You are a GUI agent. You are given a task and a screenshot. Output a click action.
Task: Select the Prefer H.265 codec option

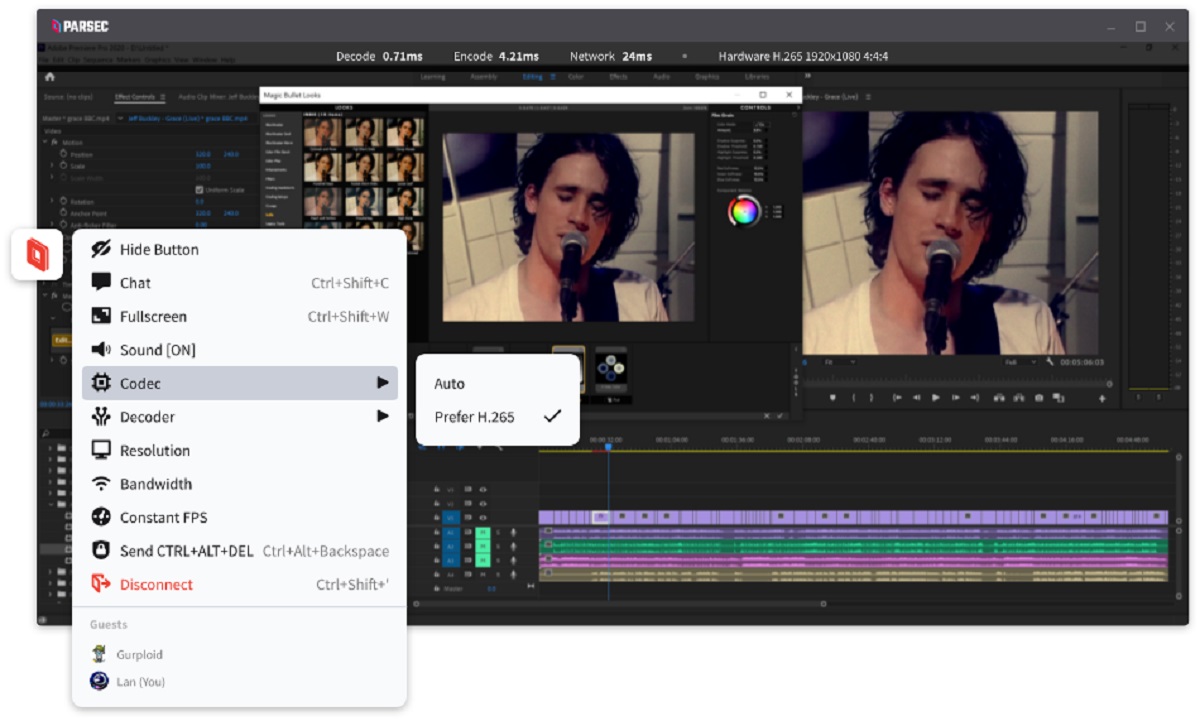498,417
